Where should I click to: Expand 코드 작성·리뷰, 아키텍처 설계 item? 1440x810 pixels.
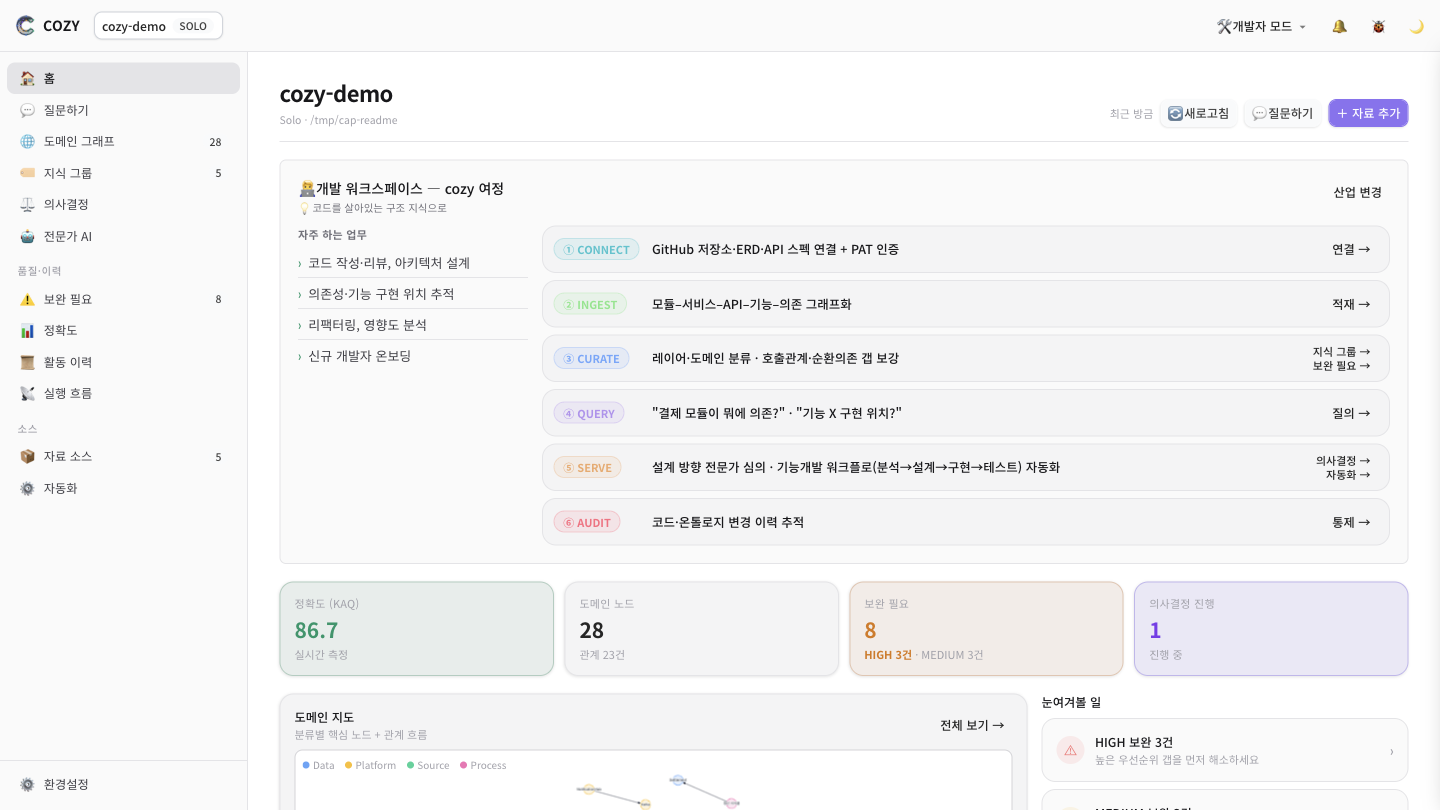412,263
